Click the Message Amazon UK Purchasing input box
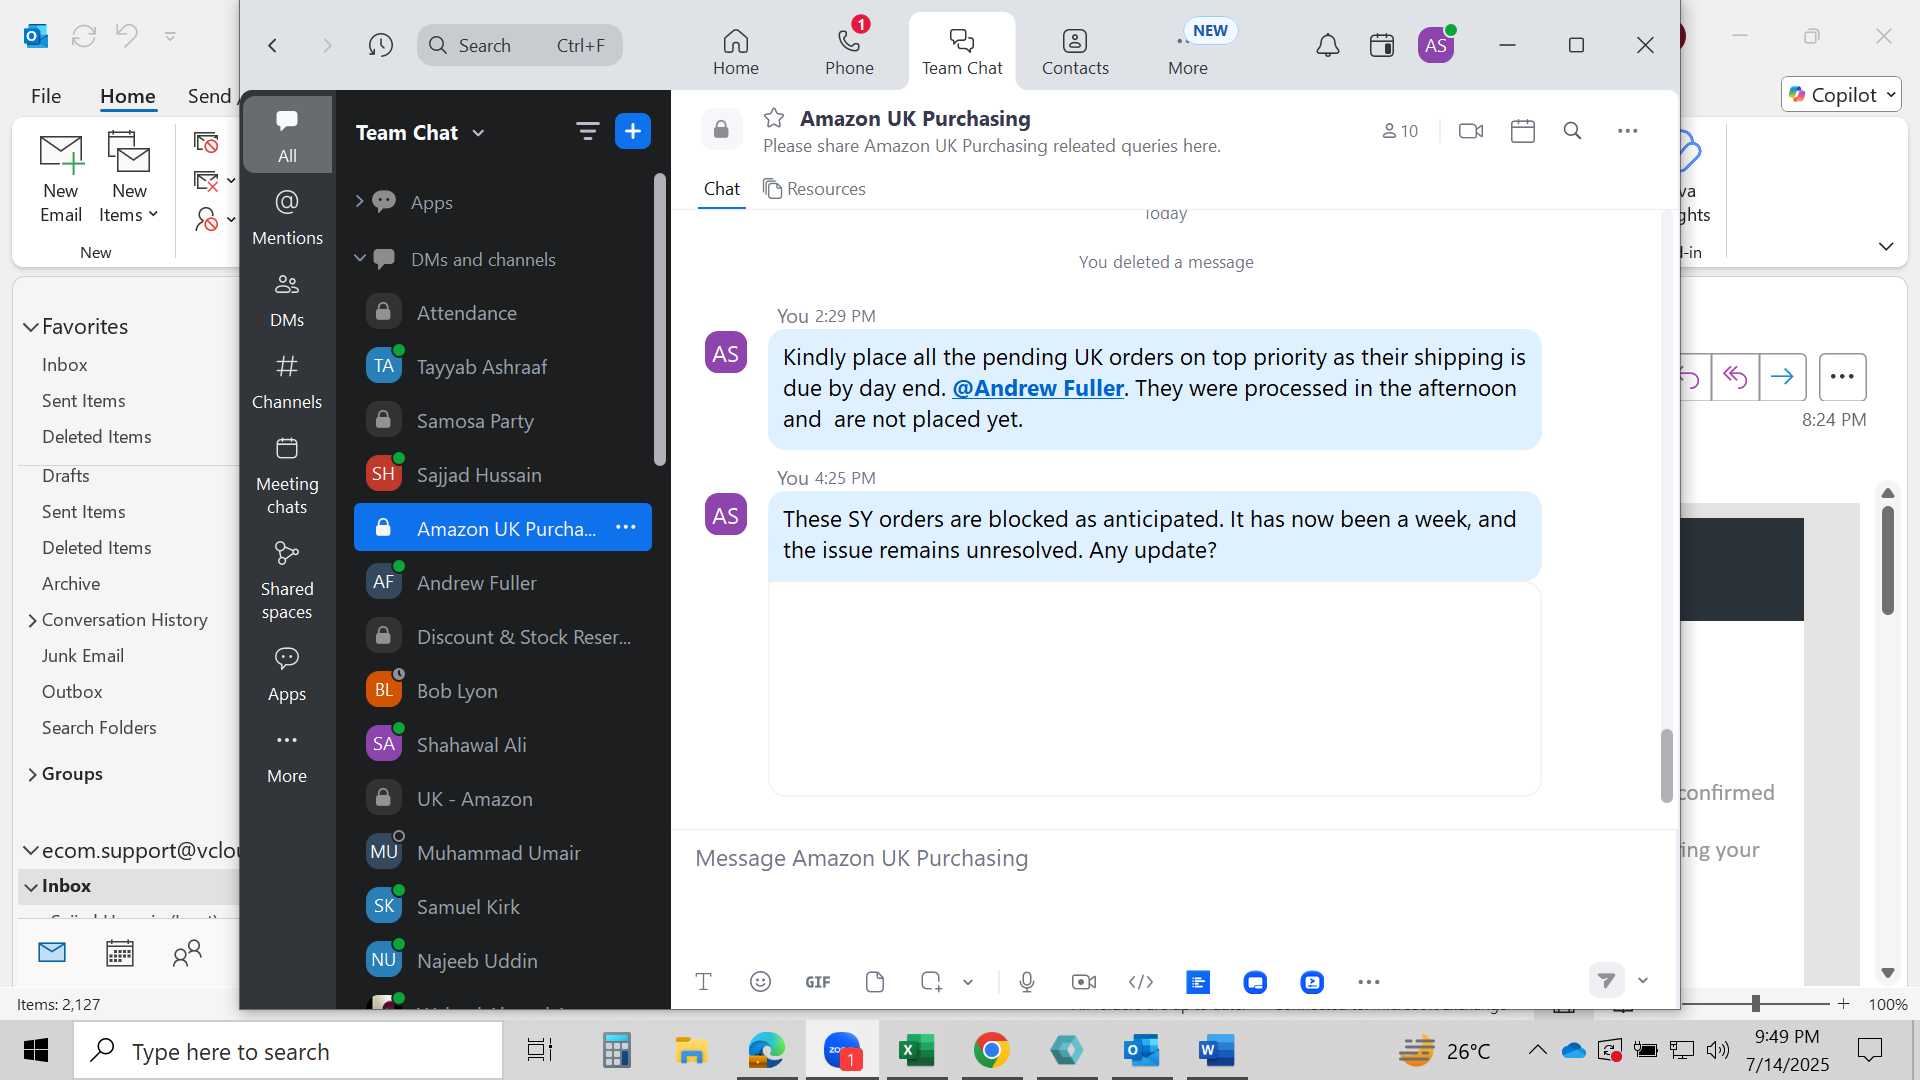Screen dimensions: 1920x1080 click(1175, 858)
